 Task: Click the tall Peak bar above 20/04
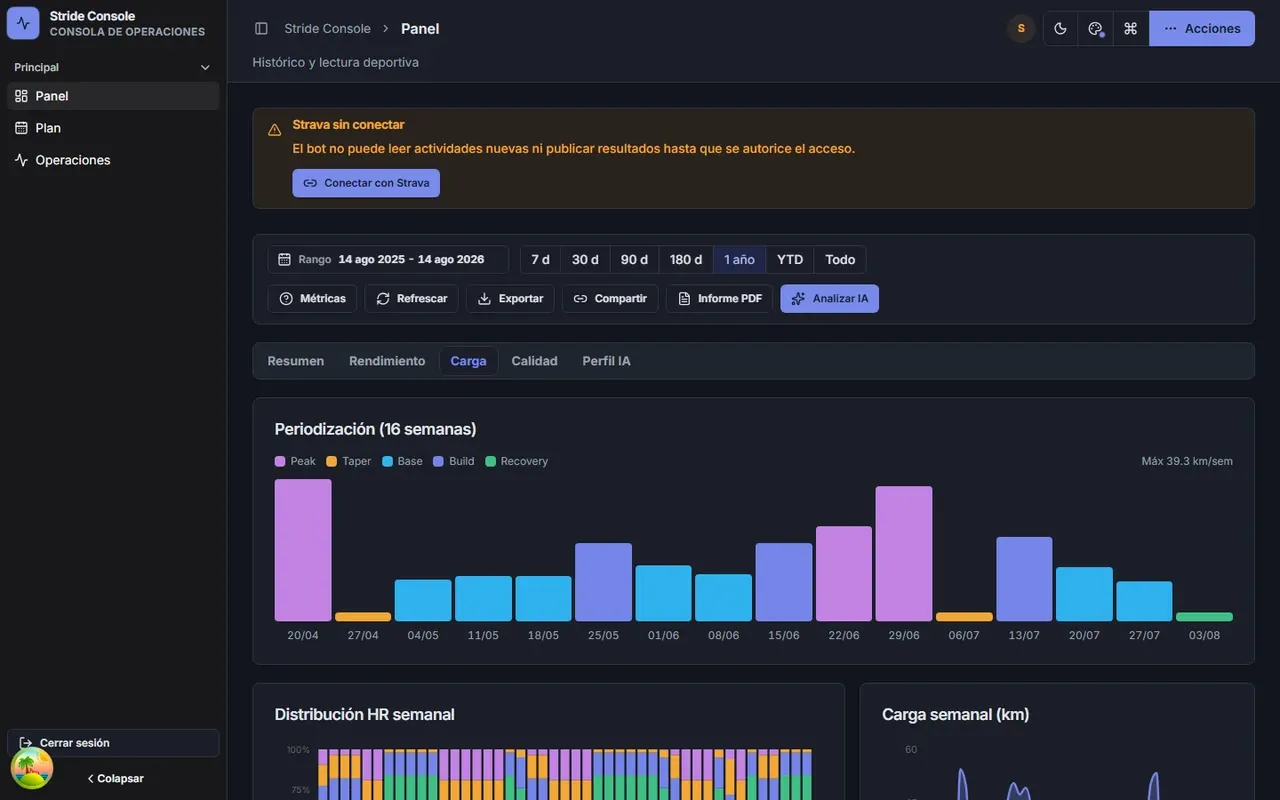click(303, 550)
